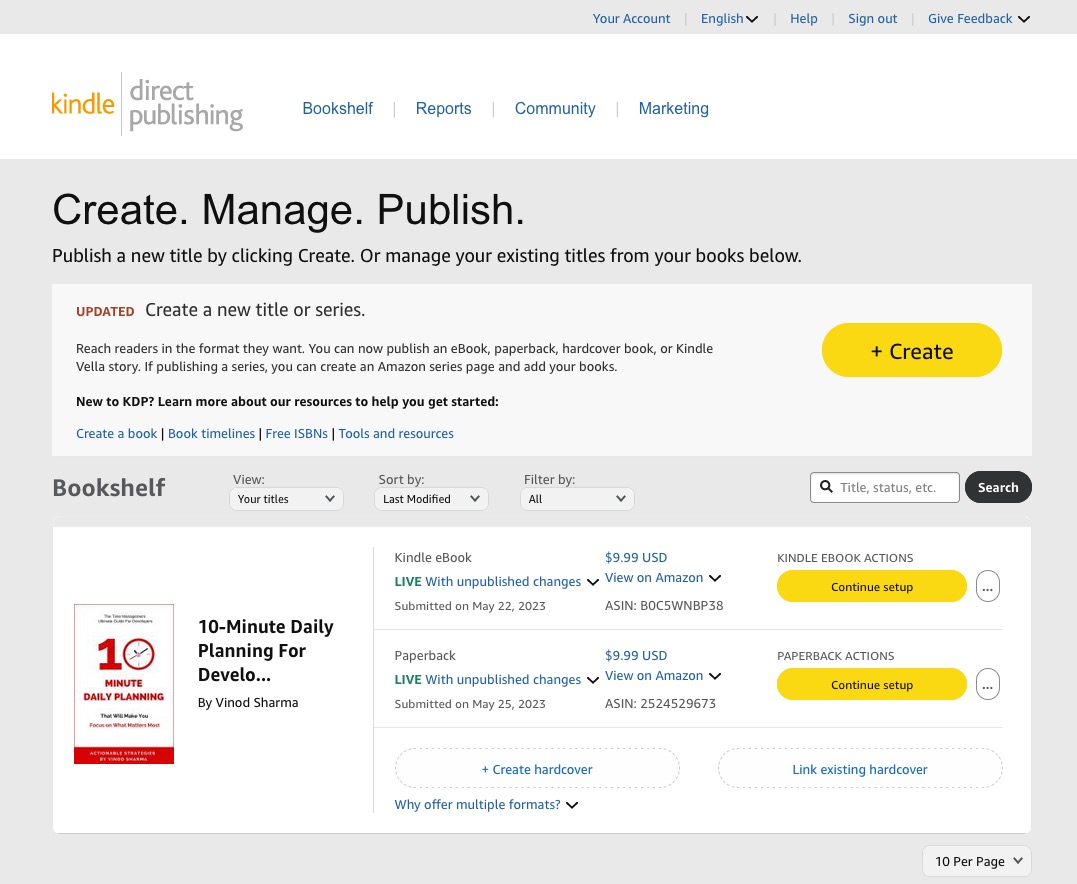Expand Kindle eBook 'View on Amazon' menu
The width and height of the screenshot is (1077, 884).
[663, 578]
